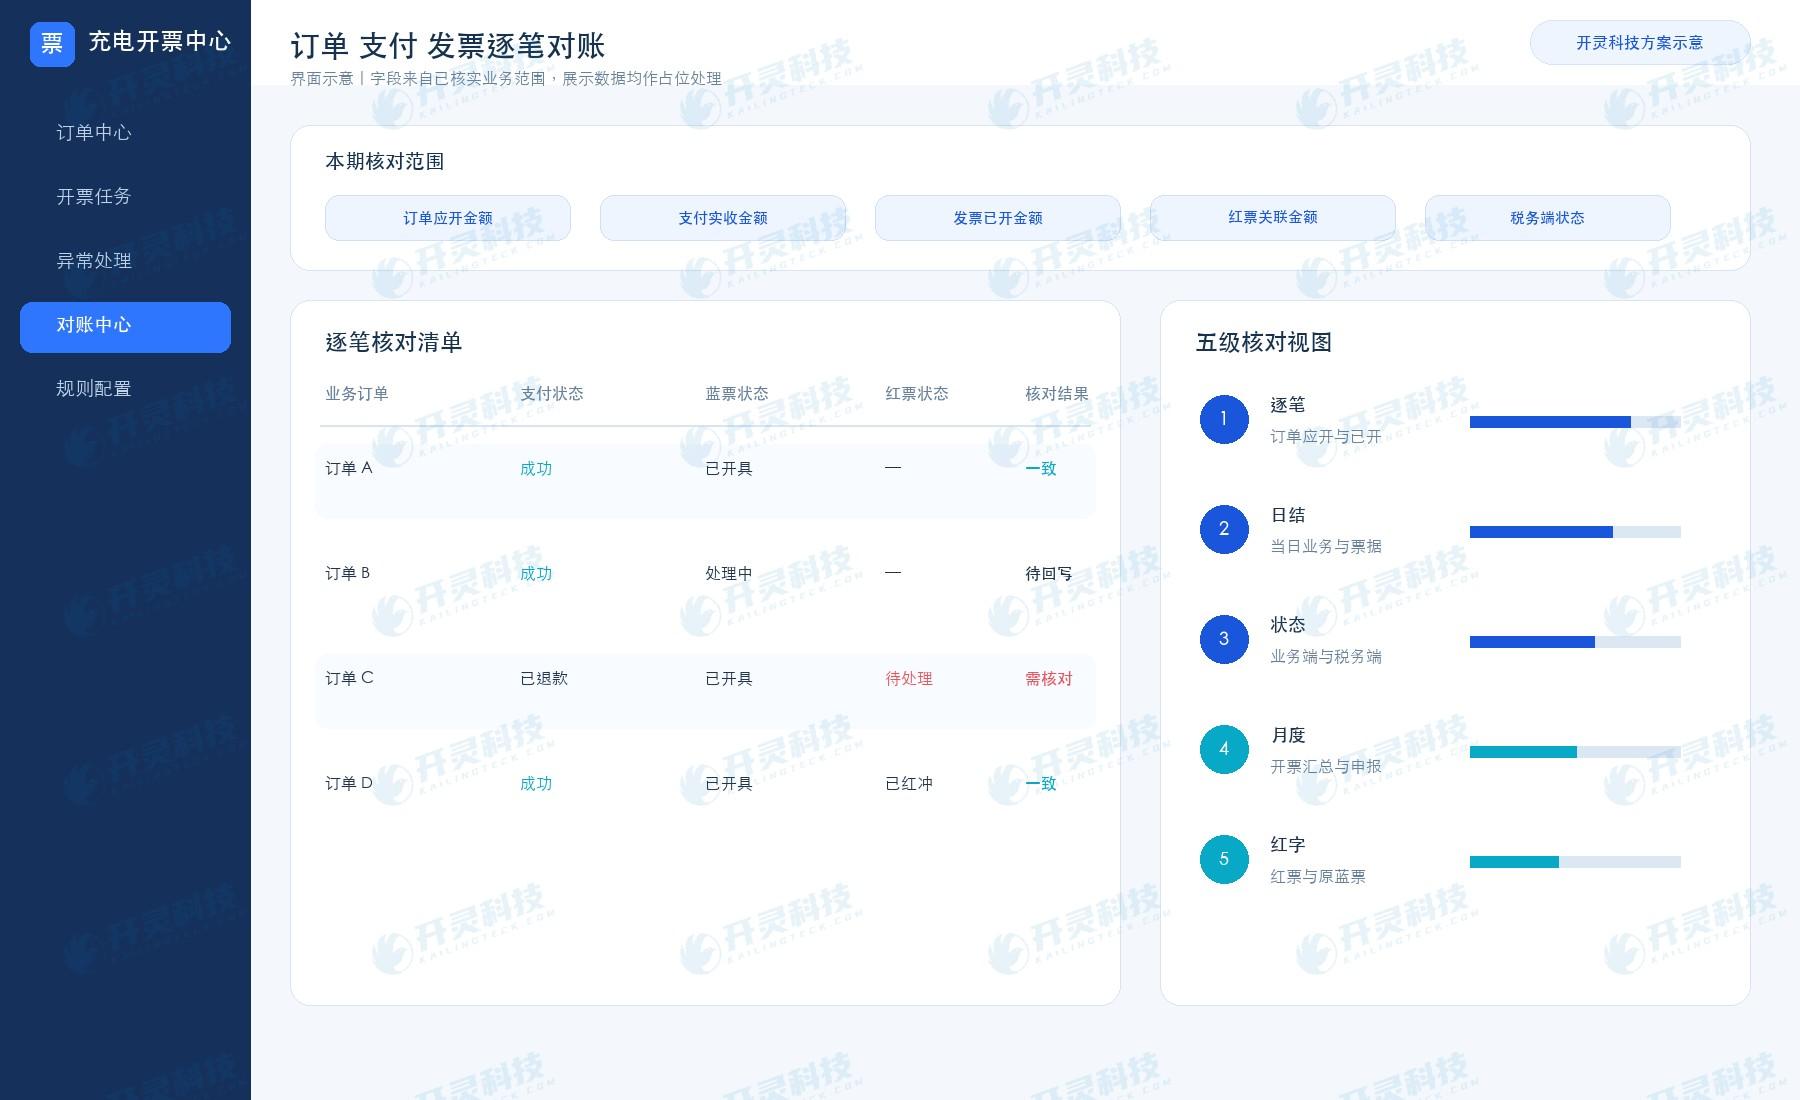Click red 待处理 status for 订单 C
Screen dimensions: 1800x1100
click(x=909, y=679)
